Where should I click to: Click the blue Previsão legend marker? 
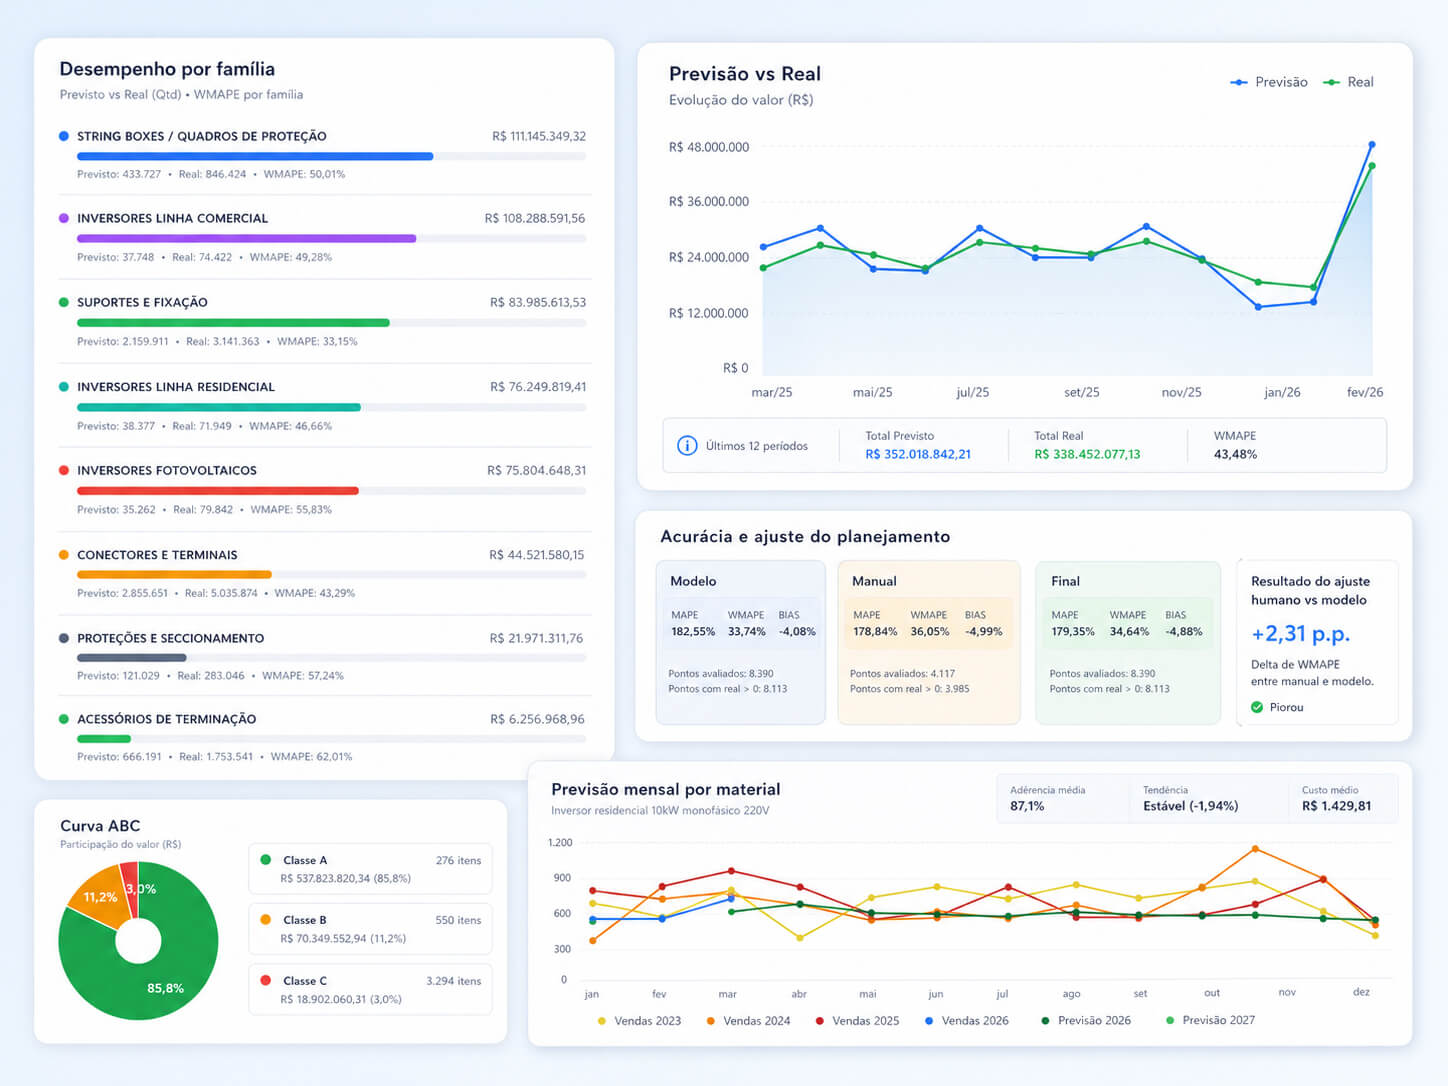tap(1239, 82)
